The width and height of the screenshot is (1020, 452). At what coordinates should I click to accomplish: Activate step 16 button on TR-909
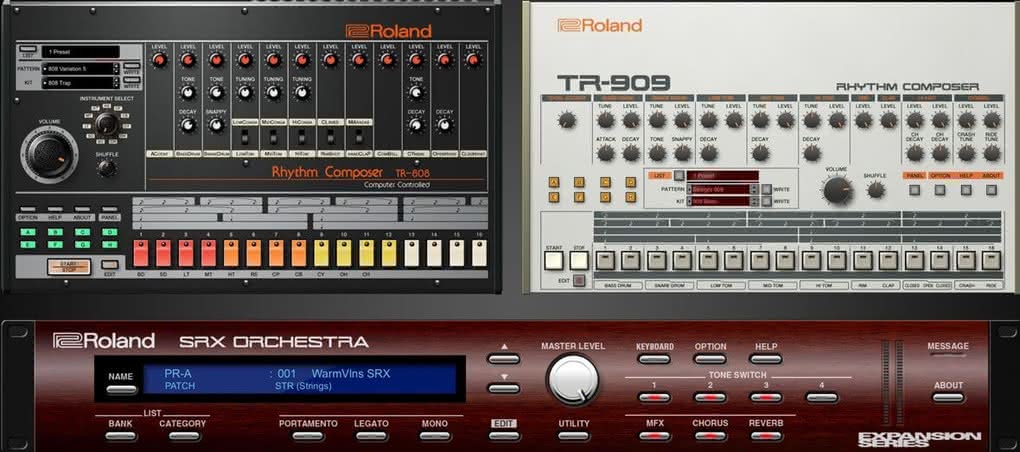991,261
